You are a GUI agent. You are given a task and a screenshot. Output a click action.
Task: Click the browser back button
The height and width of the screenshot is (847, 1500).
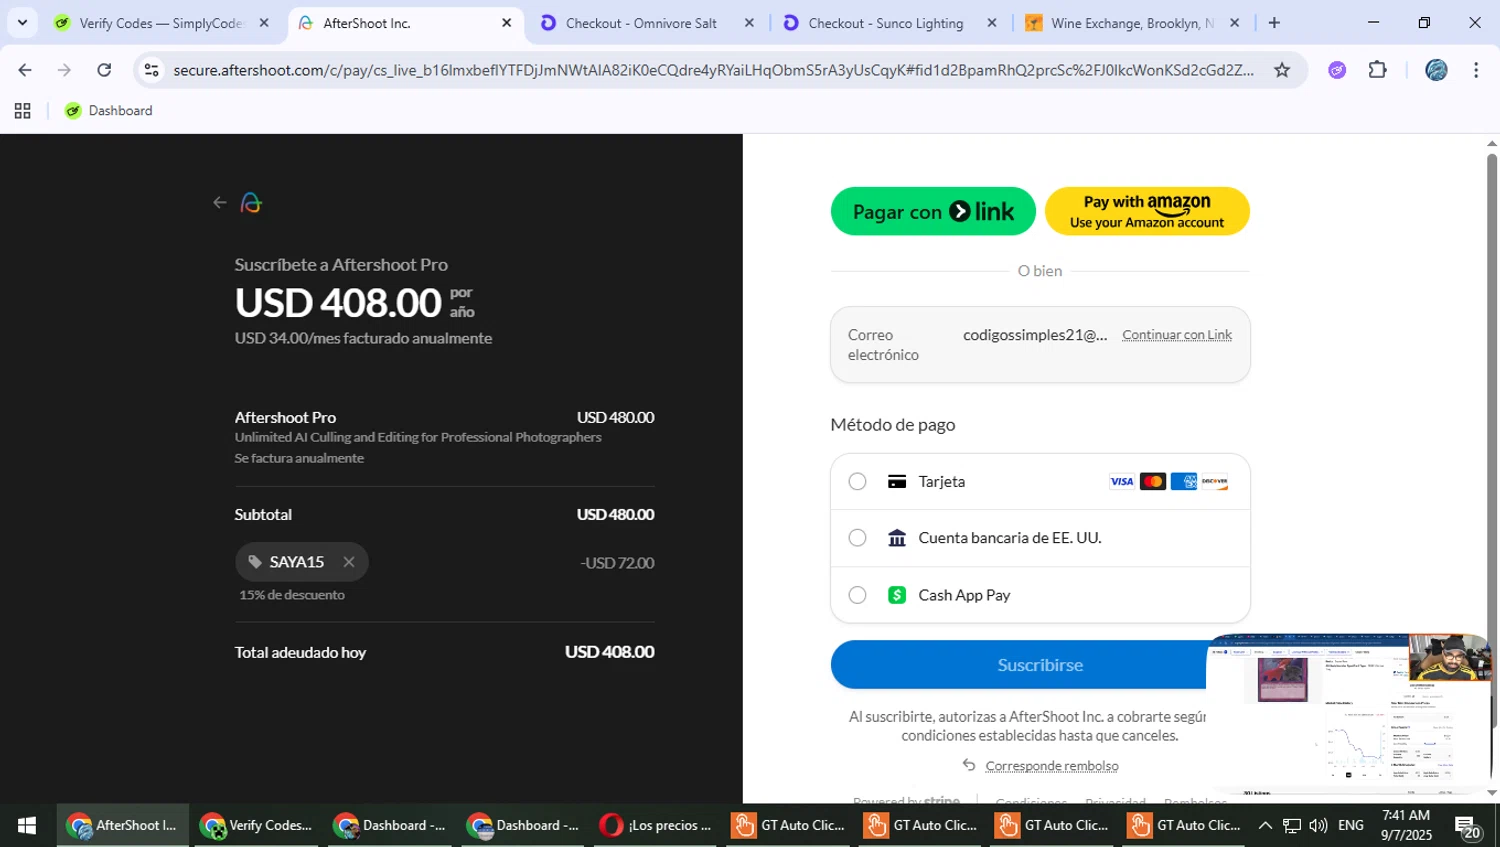(x=25, y=70)
